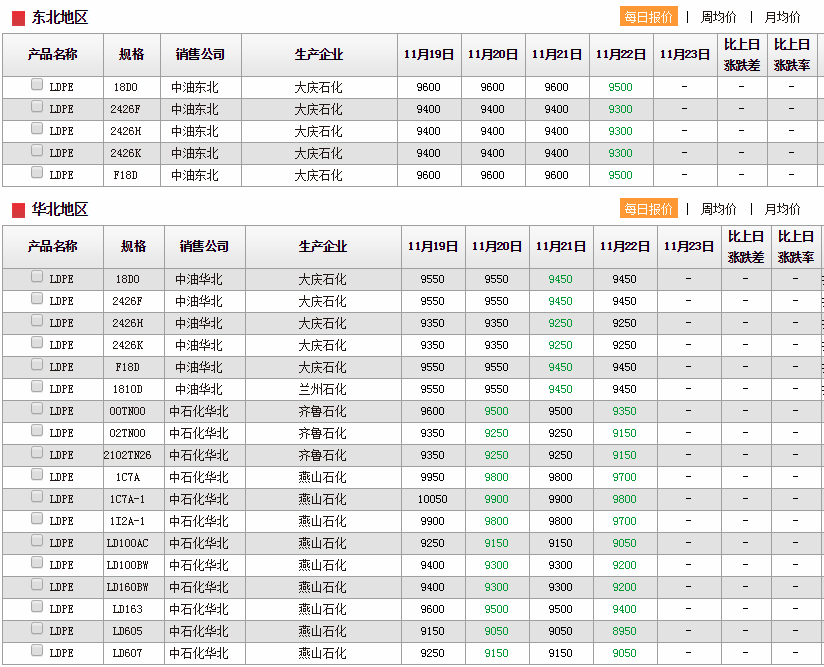Check the LDPE LD163 row checkbox
This screenshot has width=824, height=667.
[37, 606]
